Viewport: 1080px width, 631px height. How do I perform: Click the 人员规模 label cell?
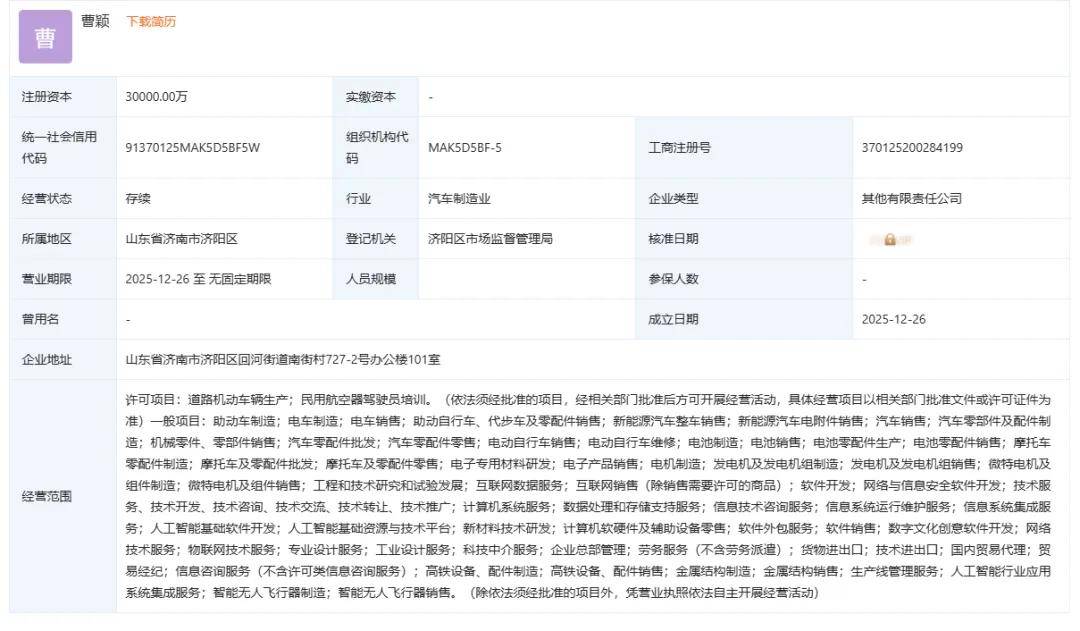371,279
